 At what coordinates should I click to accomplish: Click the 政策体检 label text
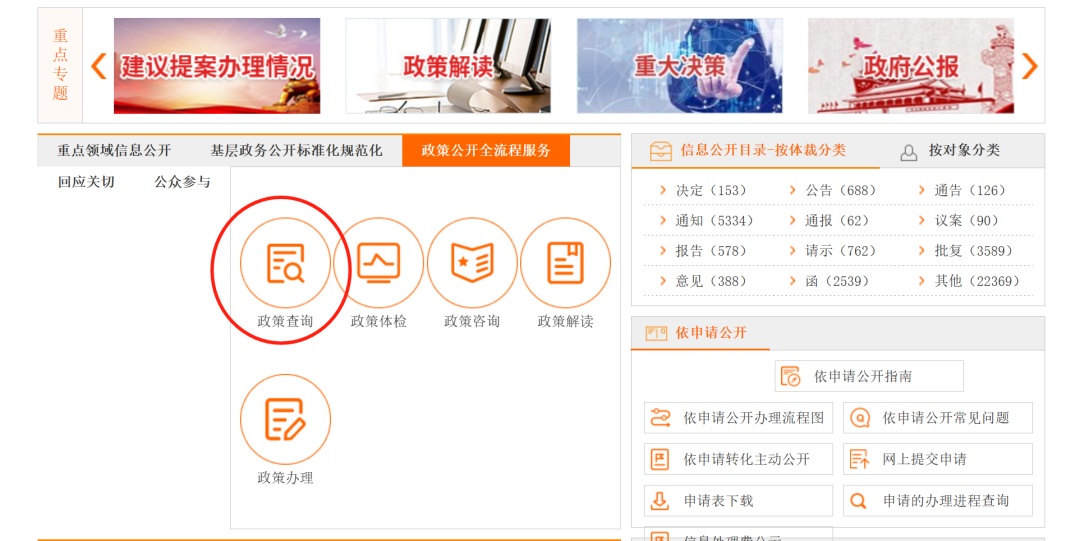coord(378,321)
